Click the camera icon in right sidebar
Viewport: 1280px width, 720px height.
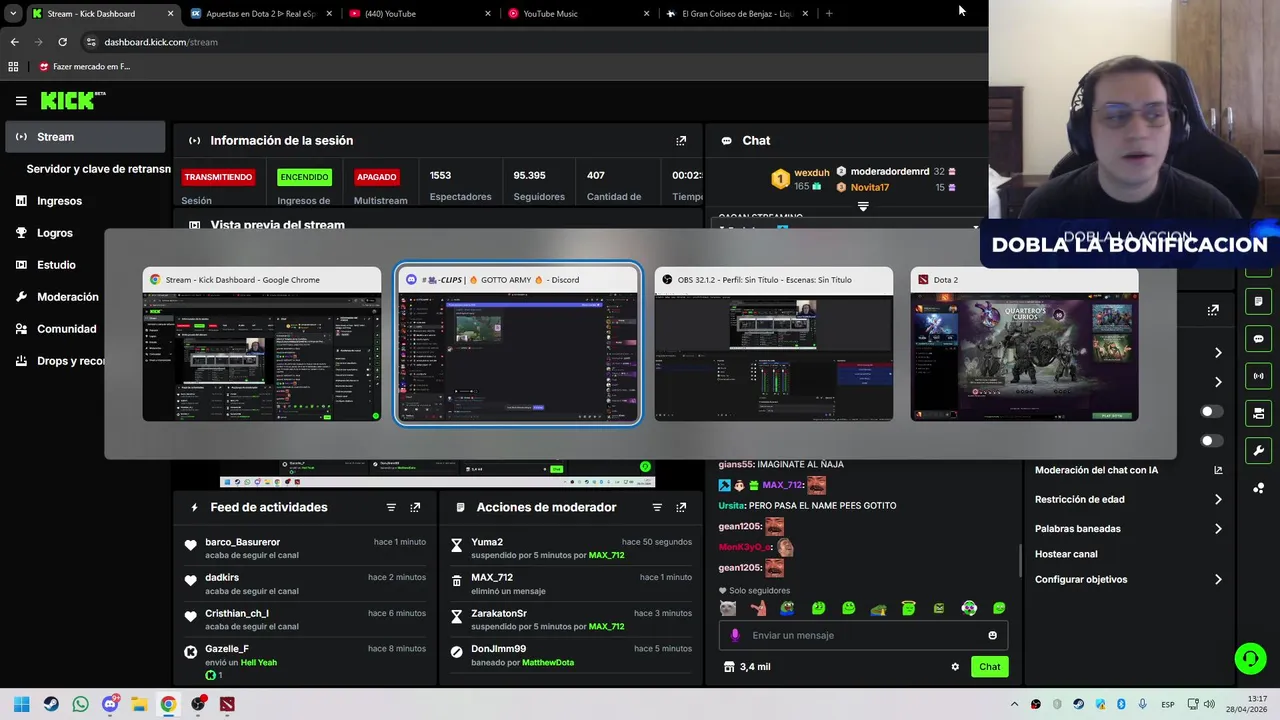1258,413
